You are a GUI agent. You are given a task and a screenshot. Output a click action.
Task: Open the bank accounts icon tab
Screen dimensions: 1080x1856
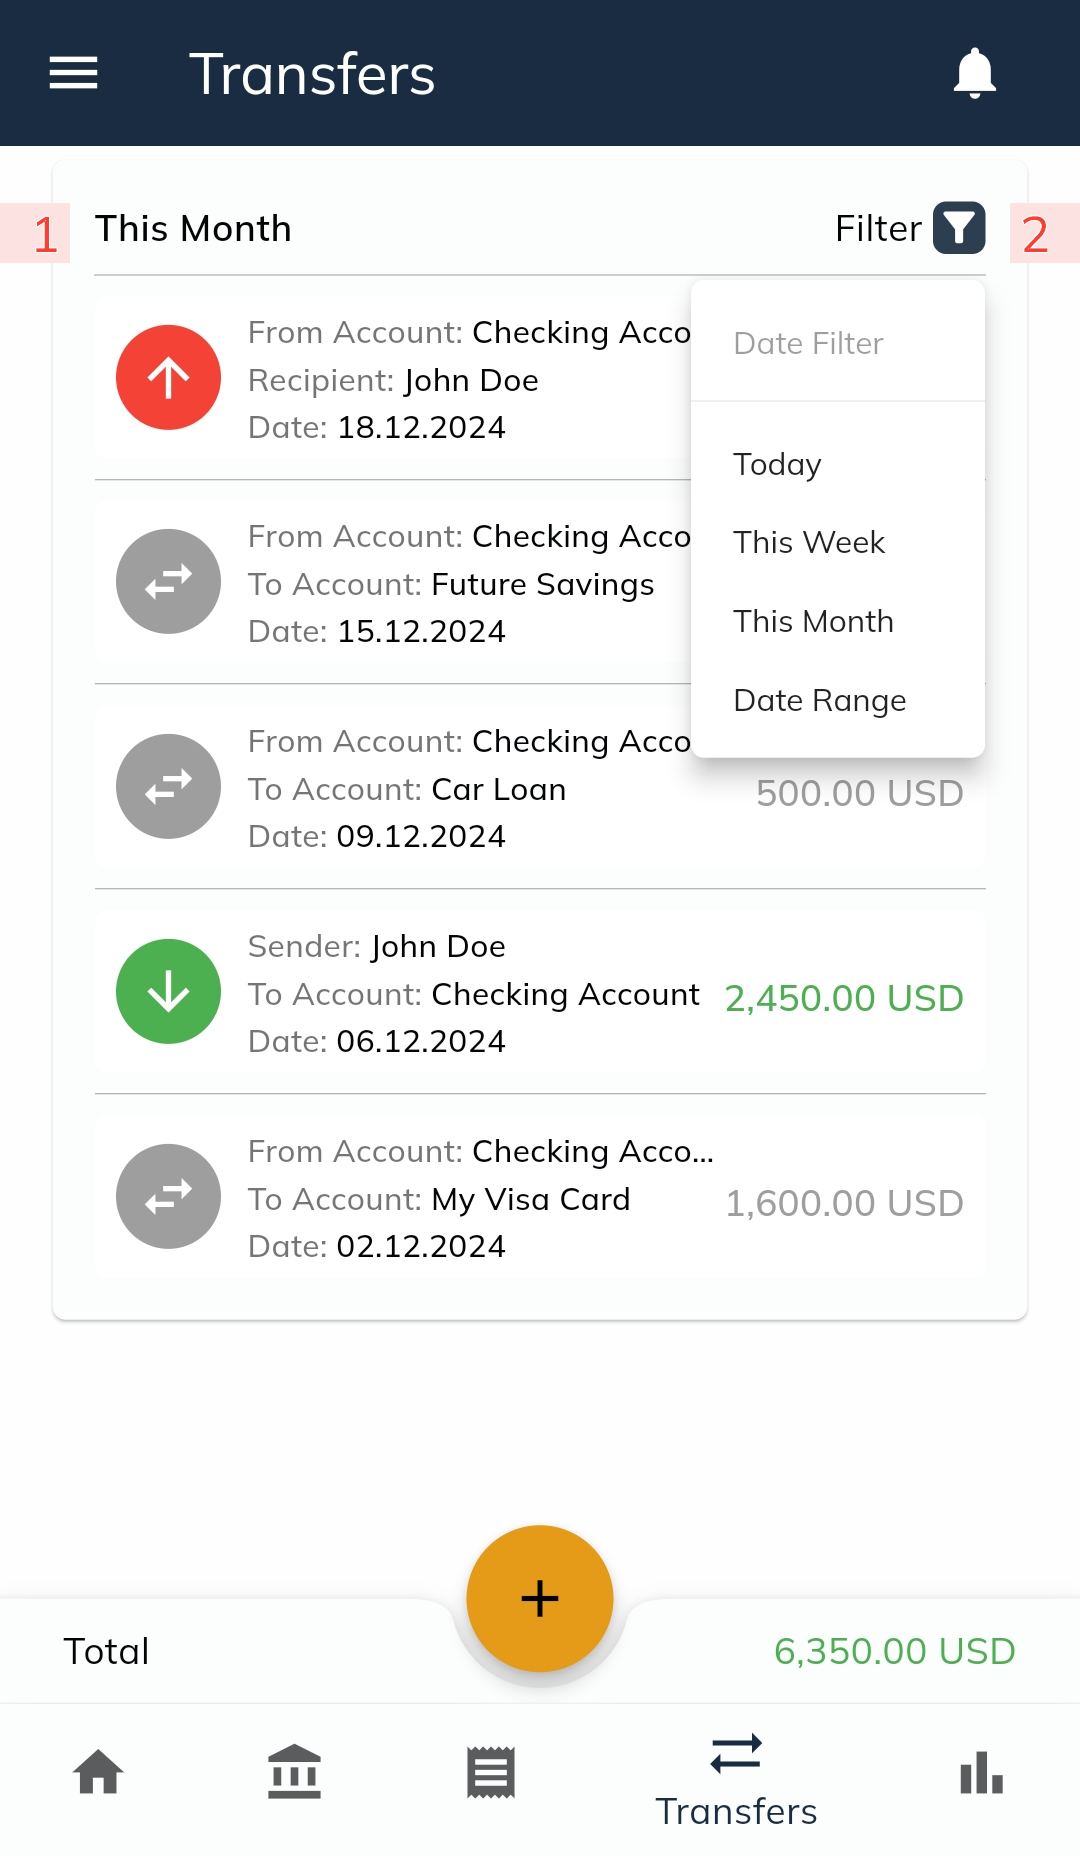click(x=294, y=1772)
